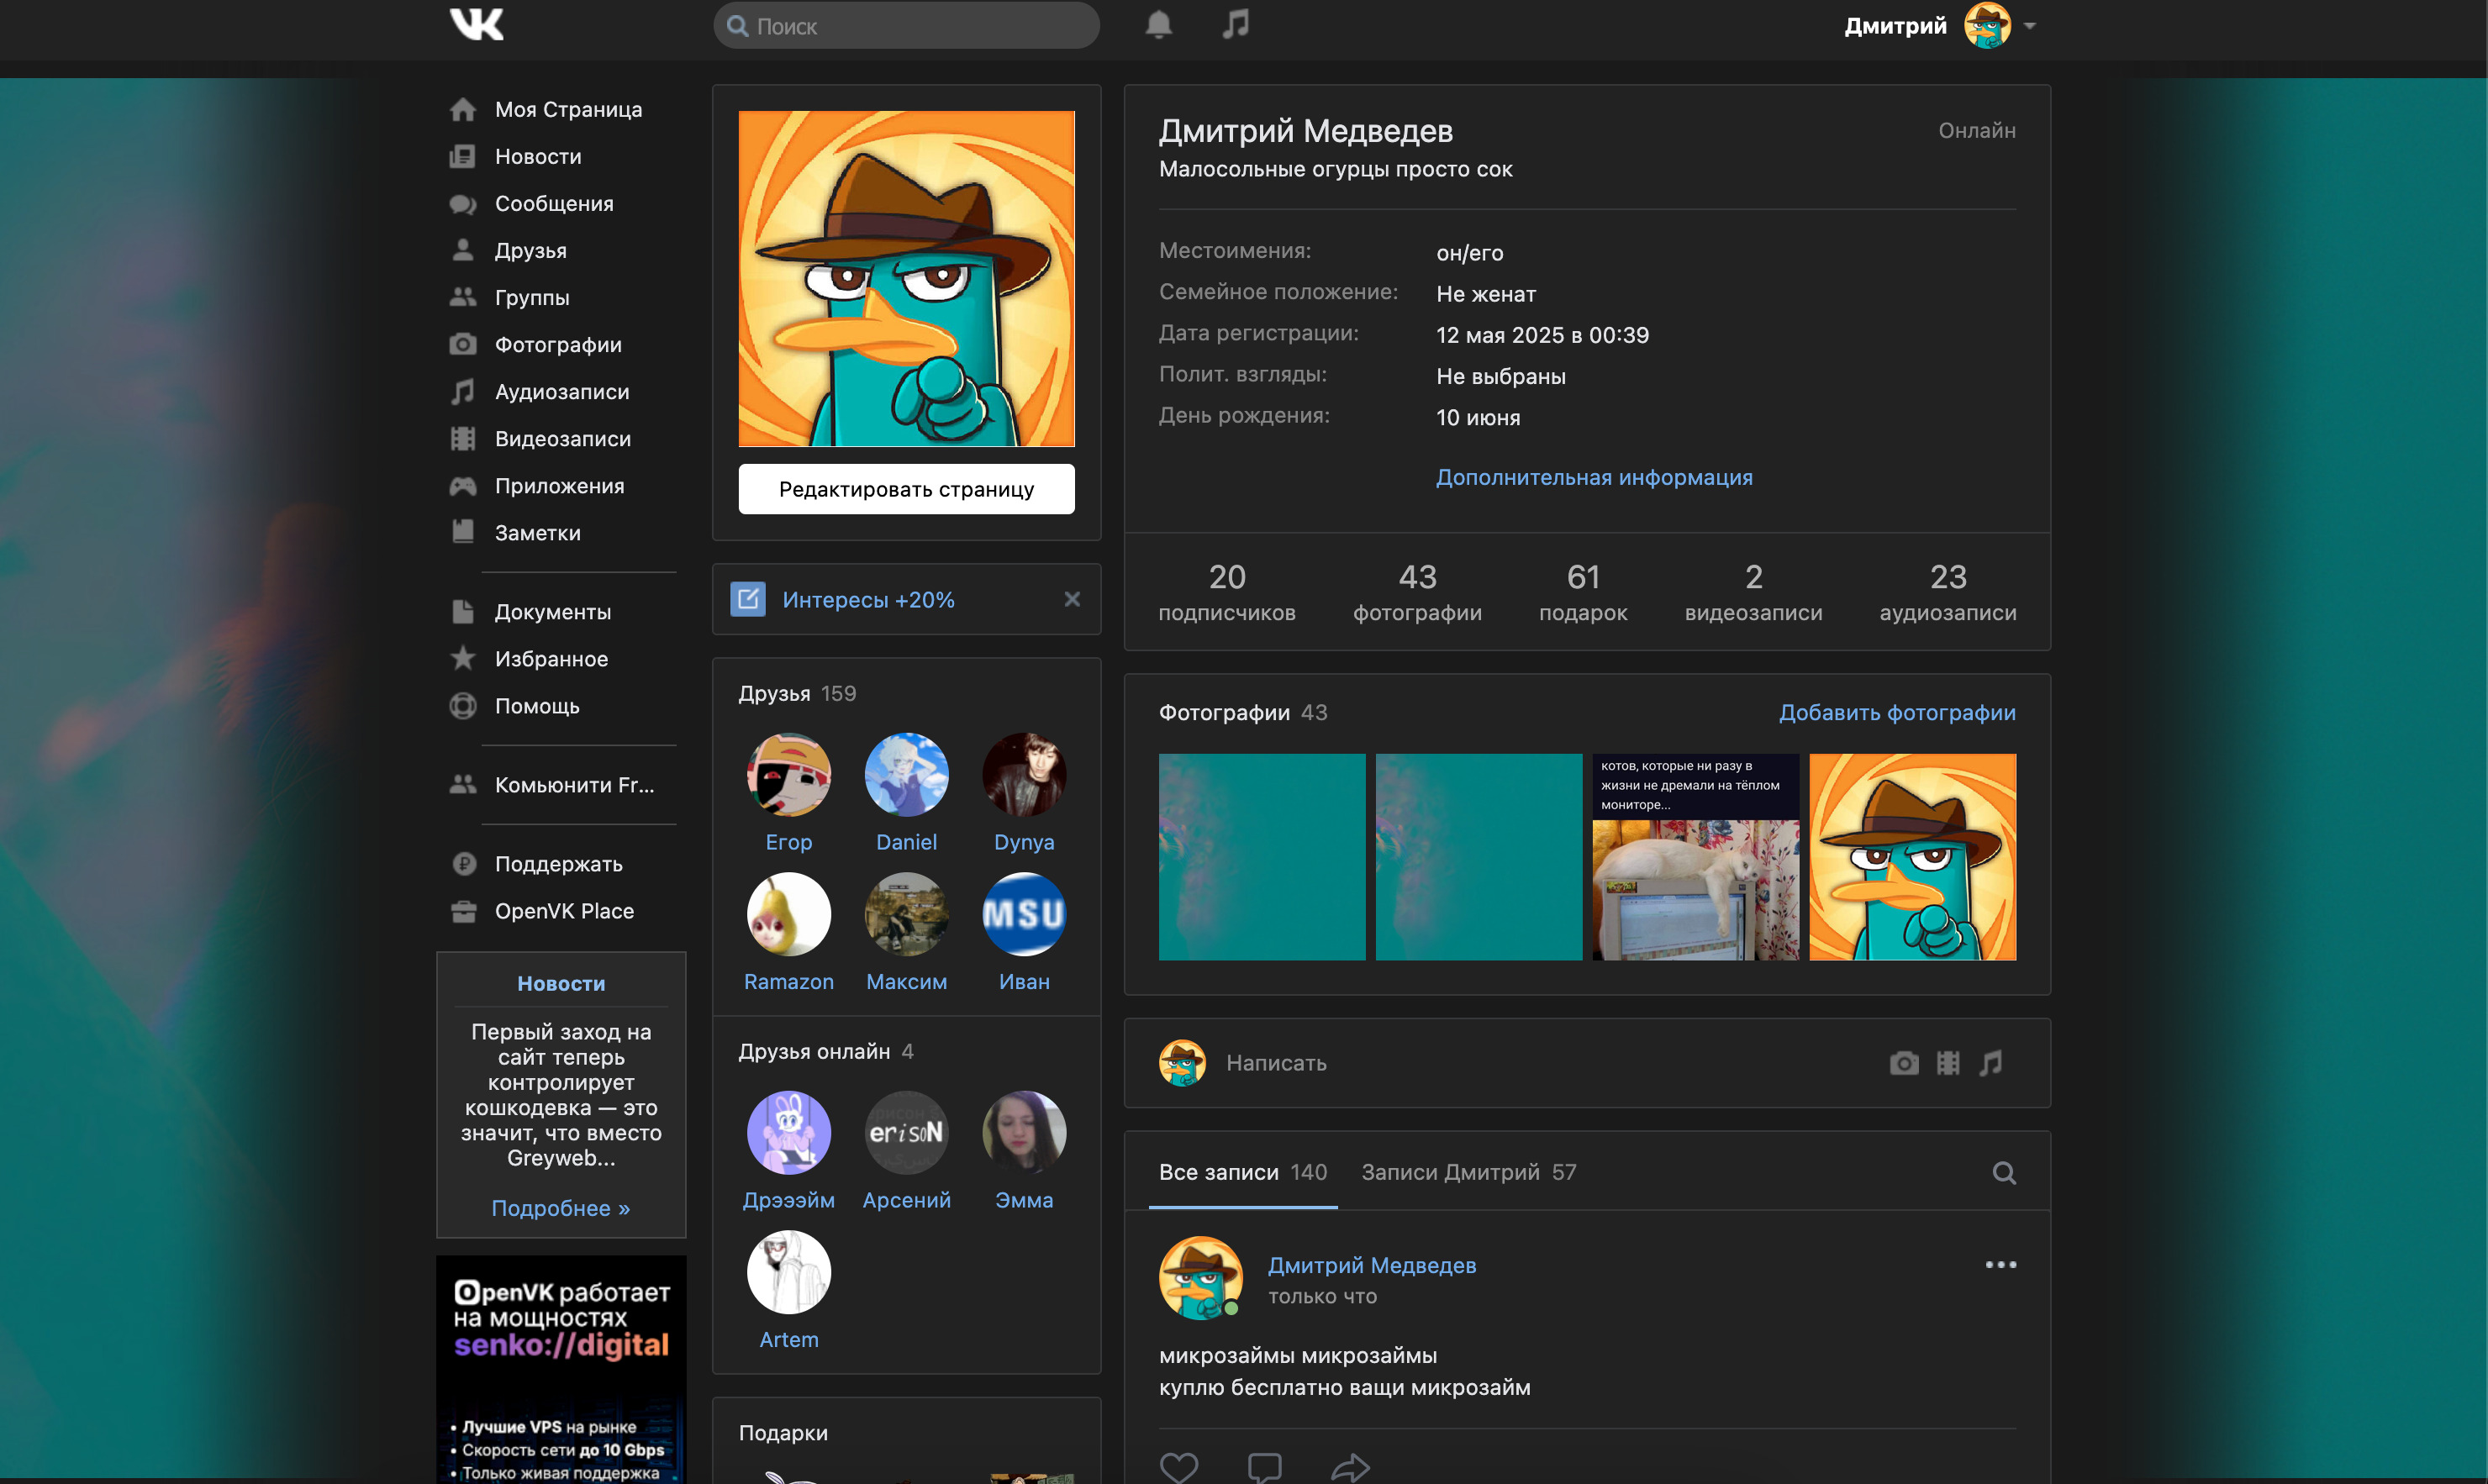Open Perry the Platypus photo thumbnail
This screenshot has height=1484, width=2488.
(x=1912, y=857)
